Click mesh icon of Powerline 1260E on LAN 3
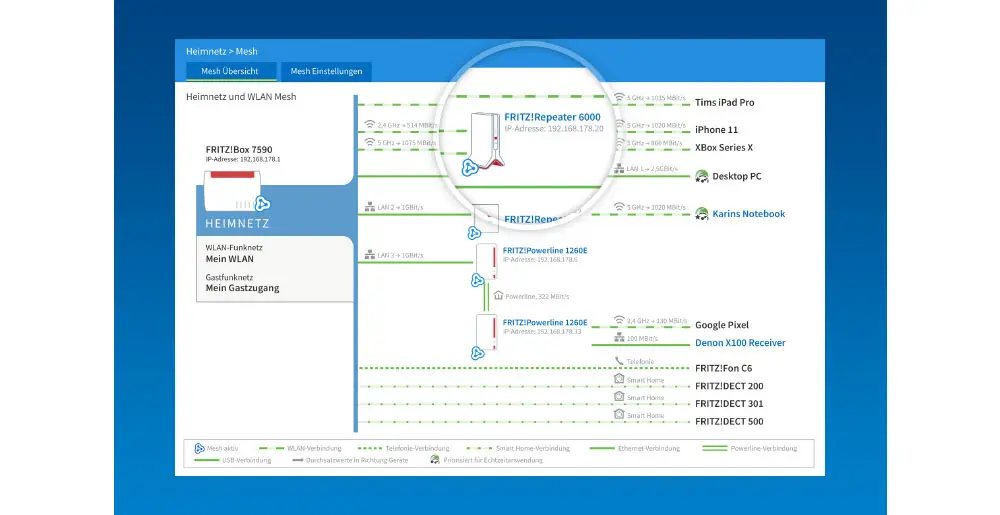The image size is (1000, 515). coord(477,280)
